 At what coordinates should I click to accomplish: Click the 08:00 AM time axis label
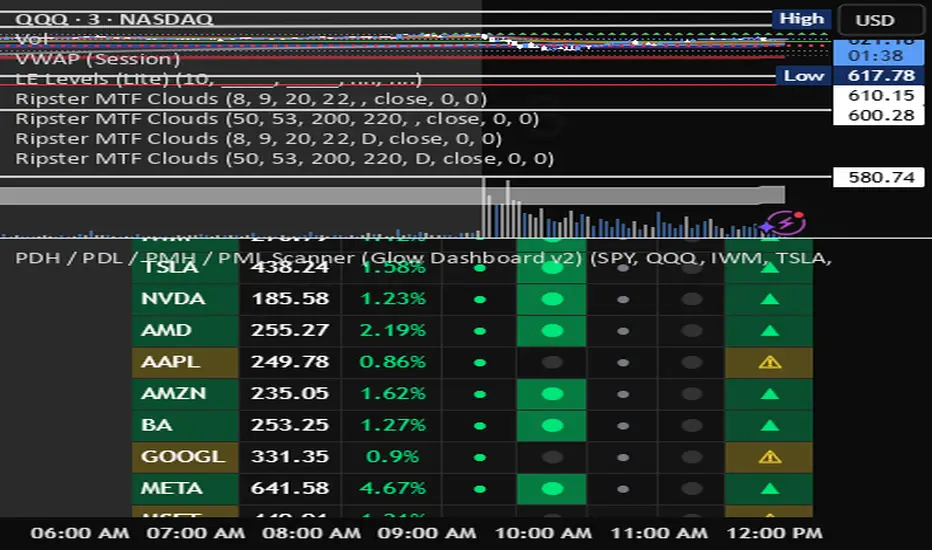click(x=311, y=533)
